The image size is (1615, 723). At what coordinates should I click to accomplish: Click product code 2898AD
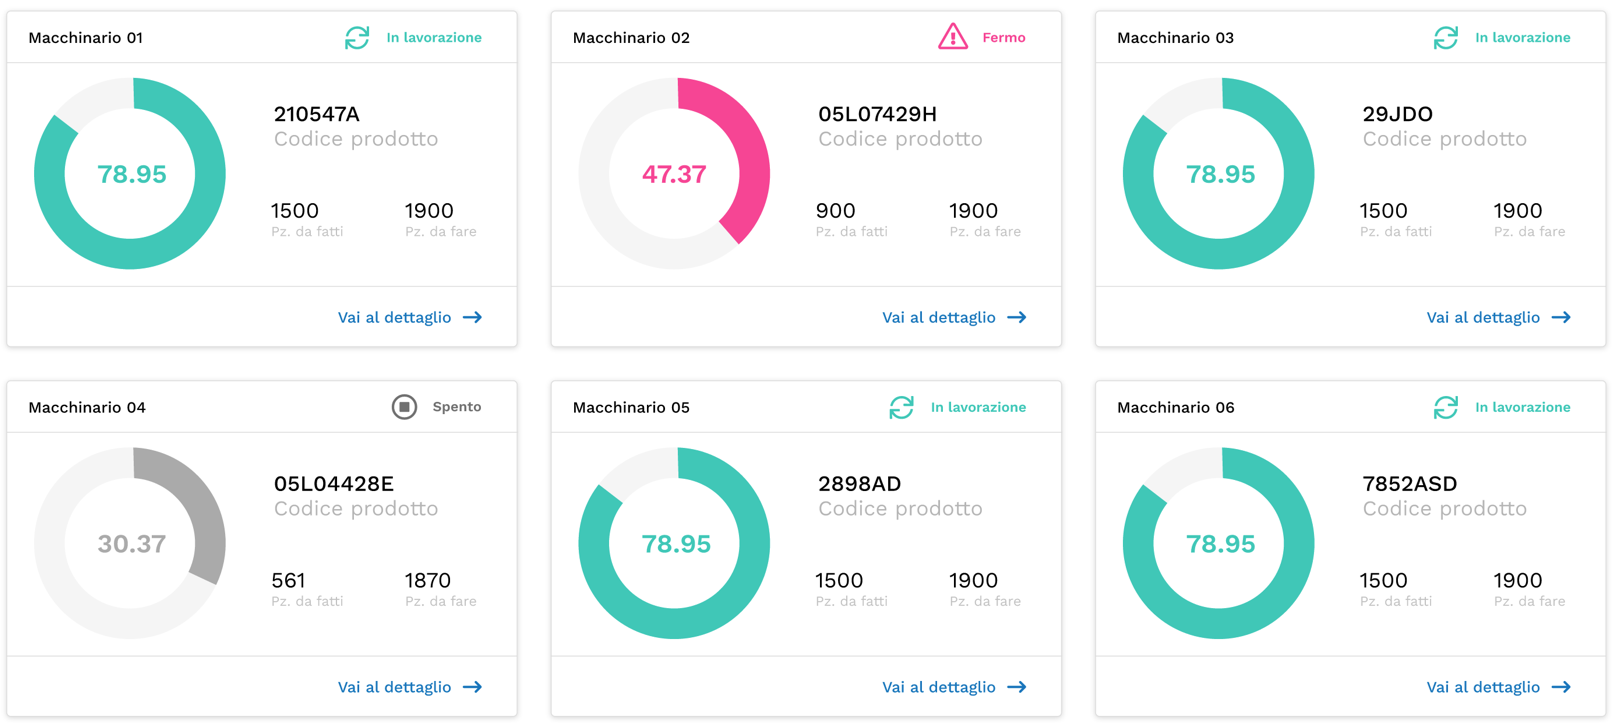tap(860, 484)
